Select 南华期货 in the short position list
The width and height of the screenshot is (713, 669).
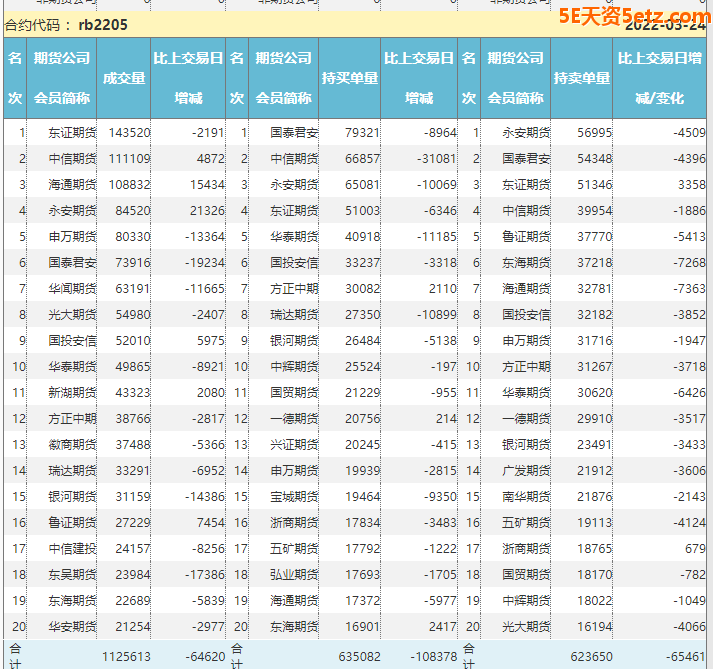coord(525,496)
